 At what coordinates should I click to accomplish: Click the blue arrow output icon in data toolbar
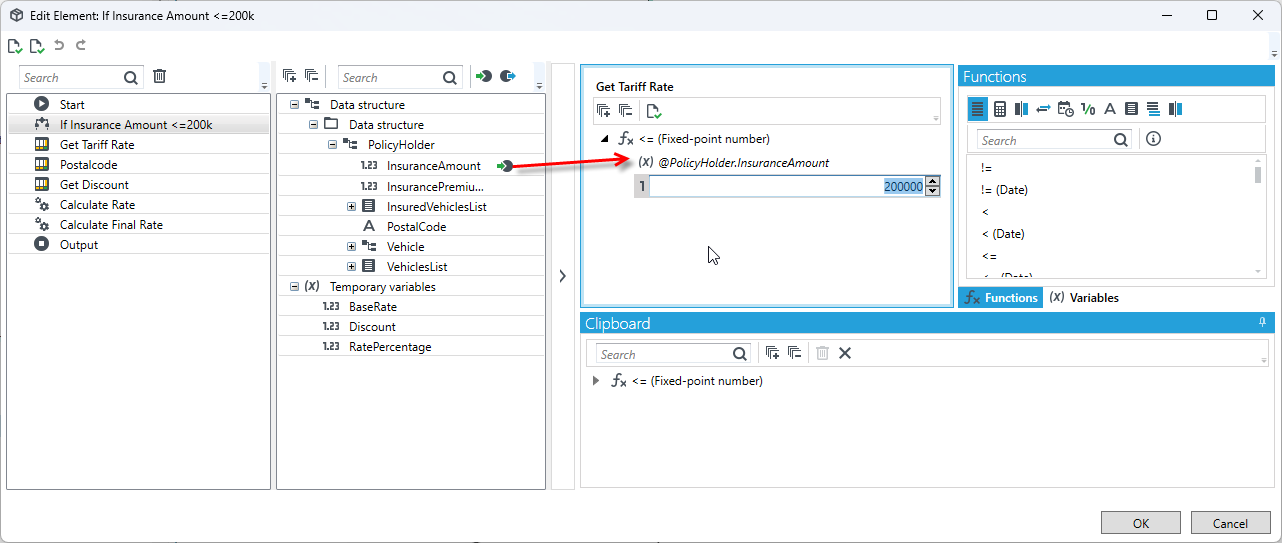508,77
